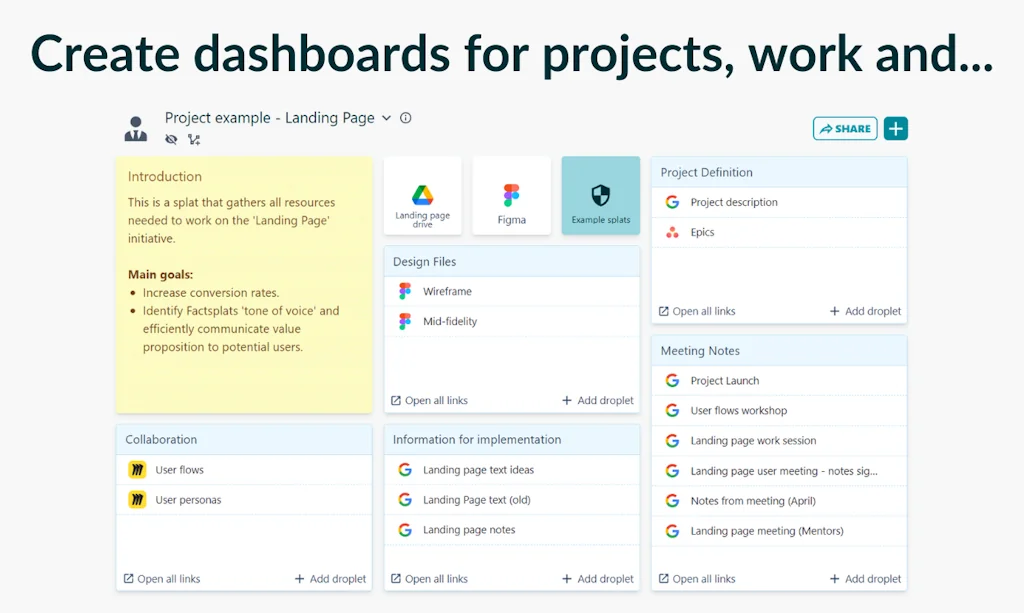Click the branch icon under the project title
This screenshot has width=1024, height=613.
point(194,140)
